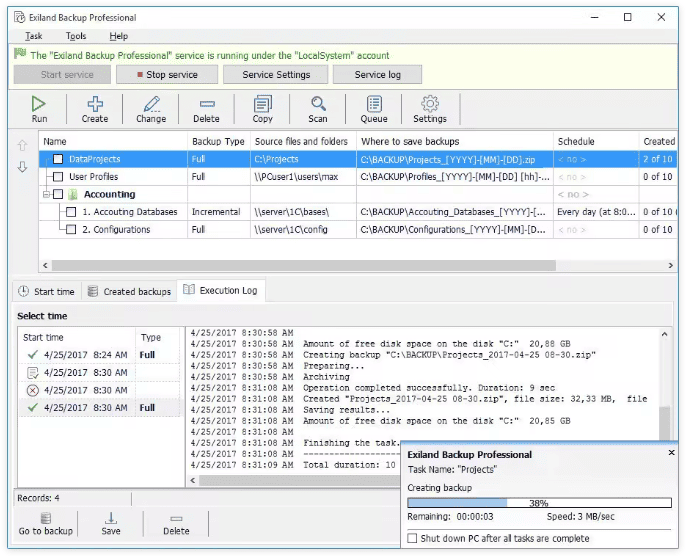
Task: Open the task Queue
Action: tap(374, 109)
